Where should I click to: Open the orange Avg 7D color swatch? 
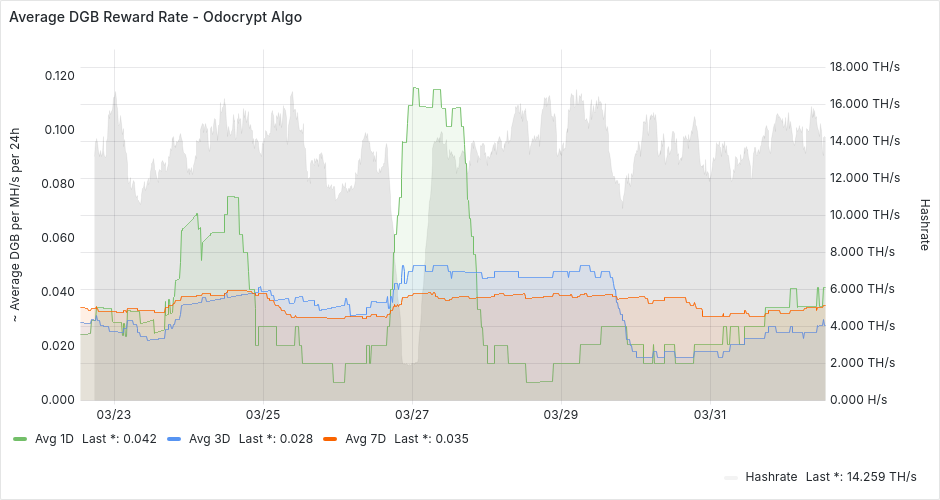pyautogui.click(x=330, y=439)
